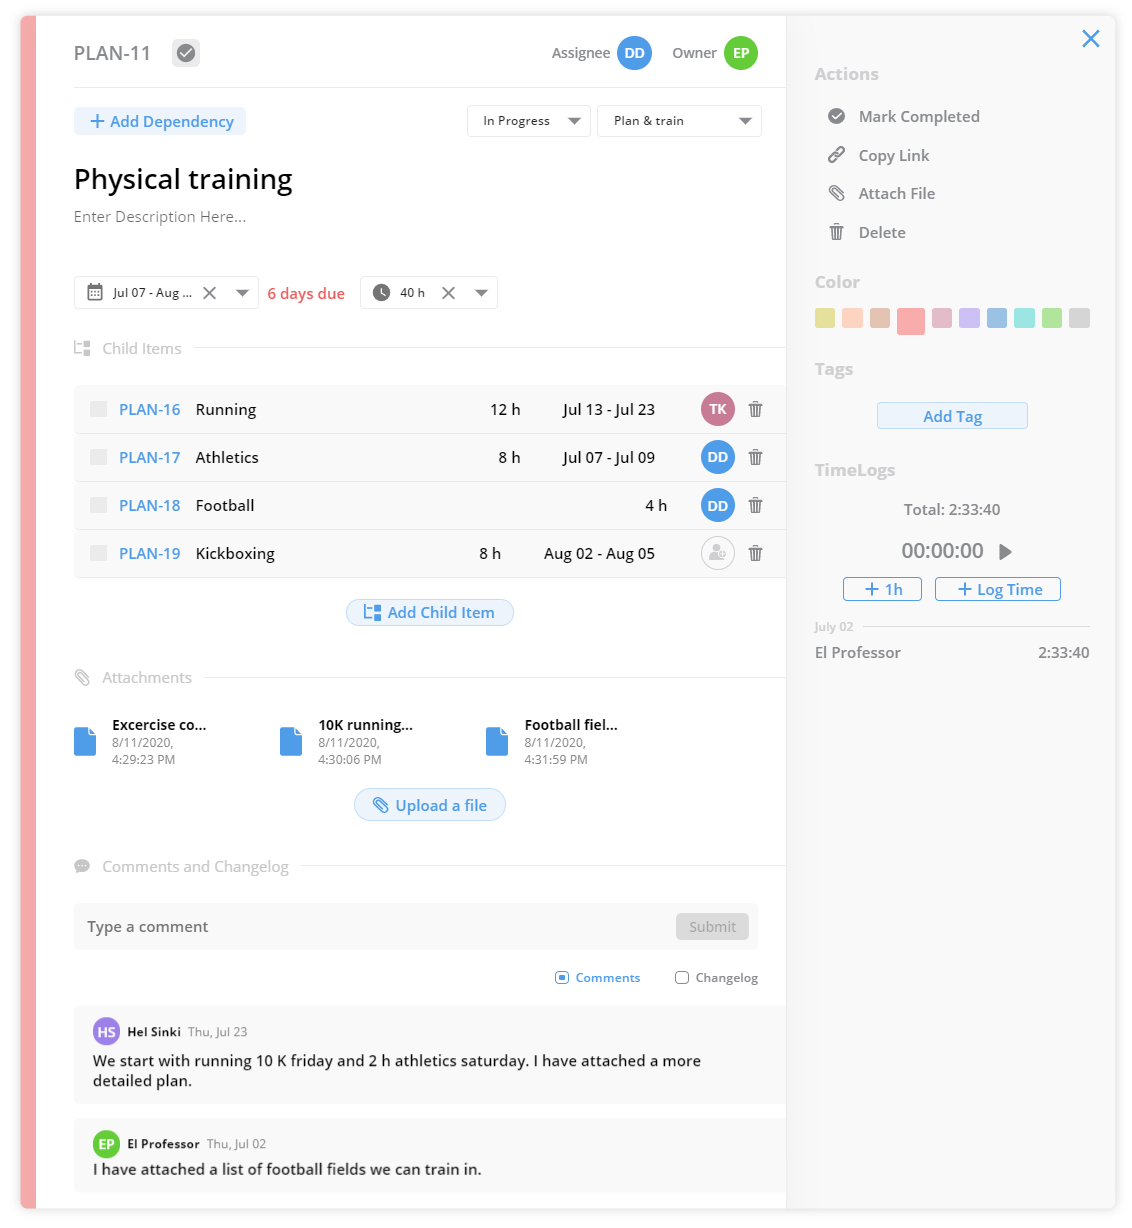The image size is (1132, 1228).
Task: Open the Excercise co... attachment file icon
Action: pos(85,741)
